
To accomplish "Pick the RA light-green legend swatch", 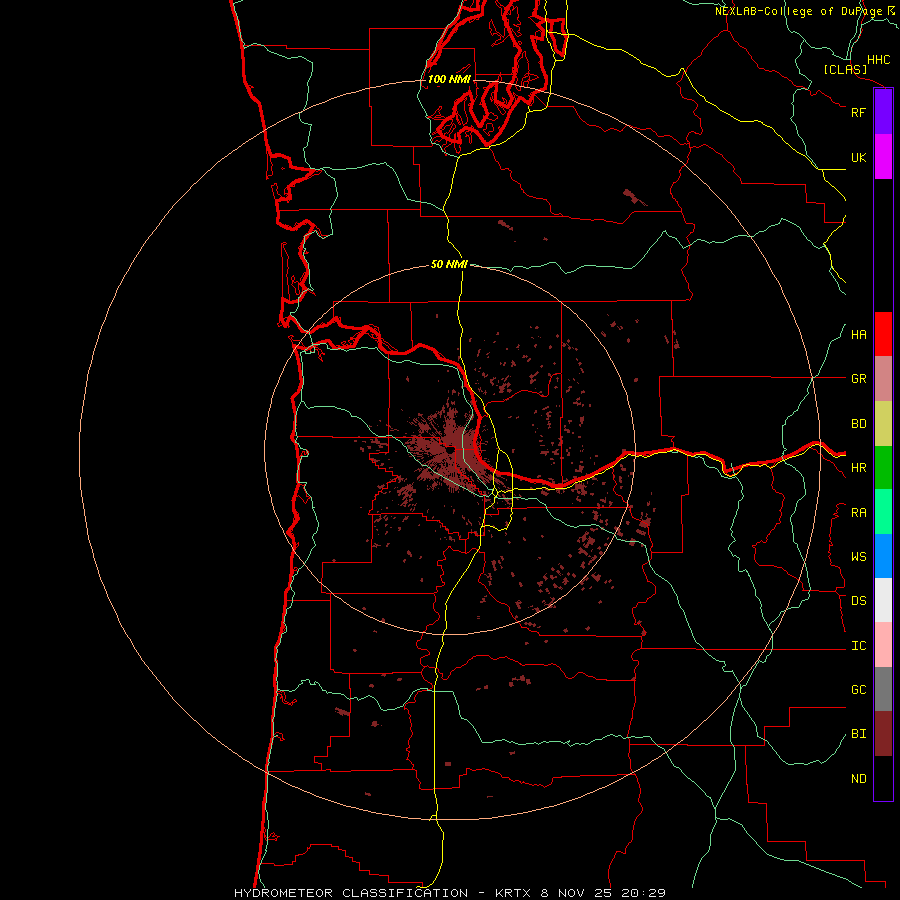I will 883,512.
